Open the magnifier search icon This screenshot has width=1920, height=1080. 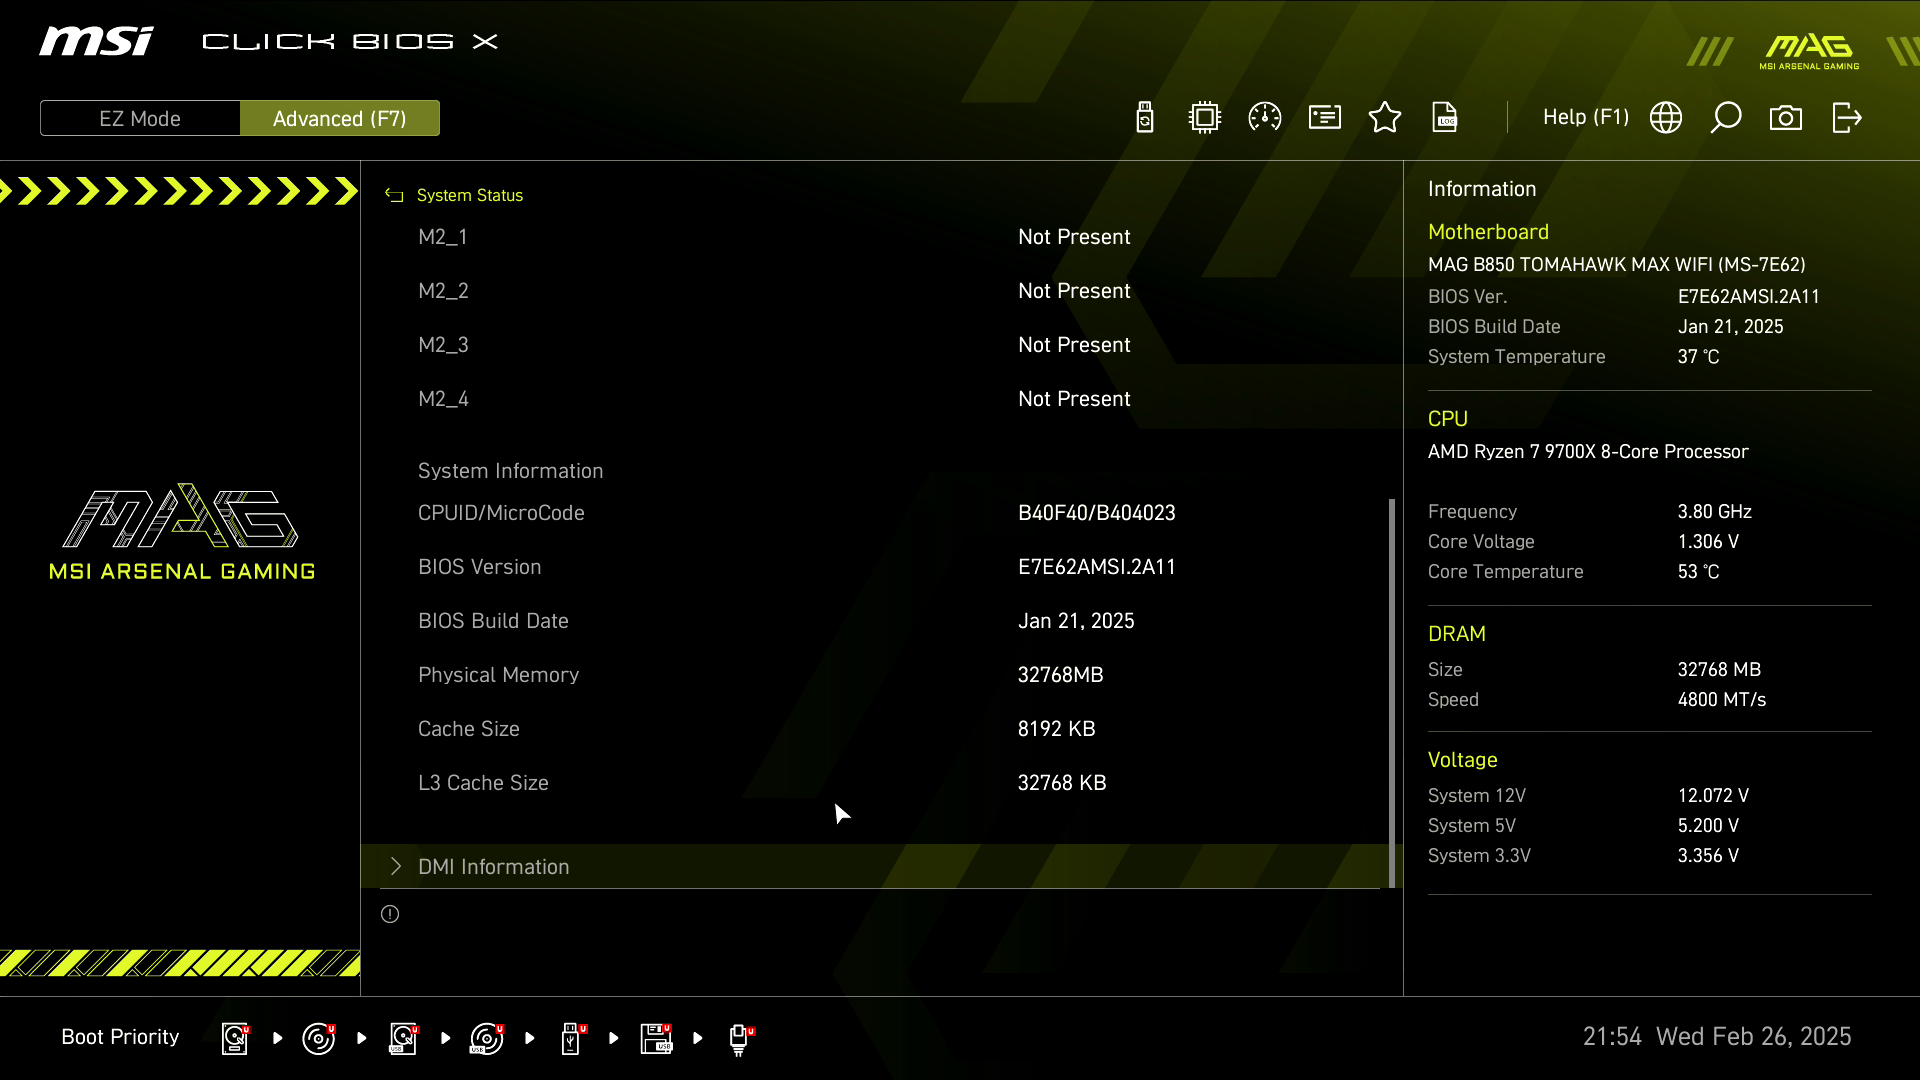coord(1726,118)
